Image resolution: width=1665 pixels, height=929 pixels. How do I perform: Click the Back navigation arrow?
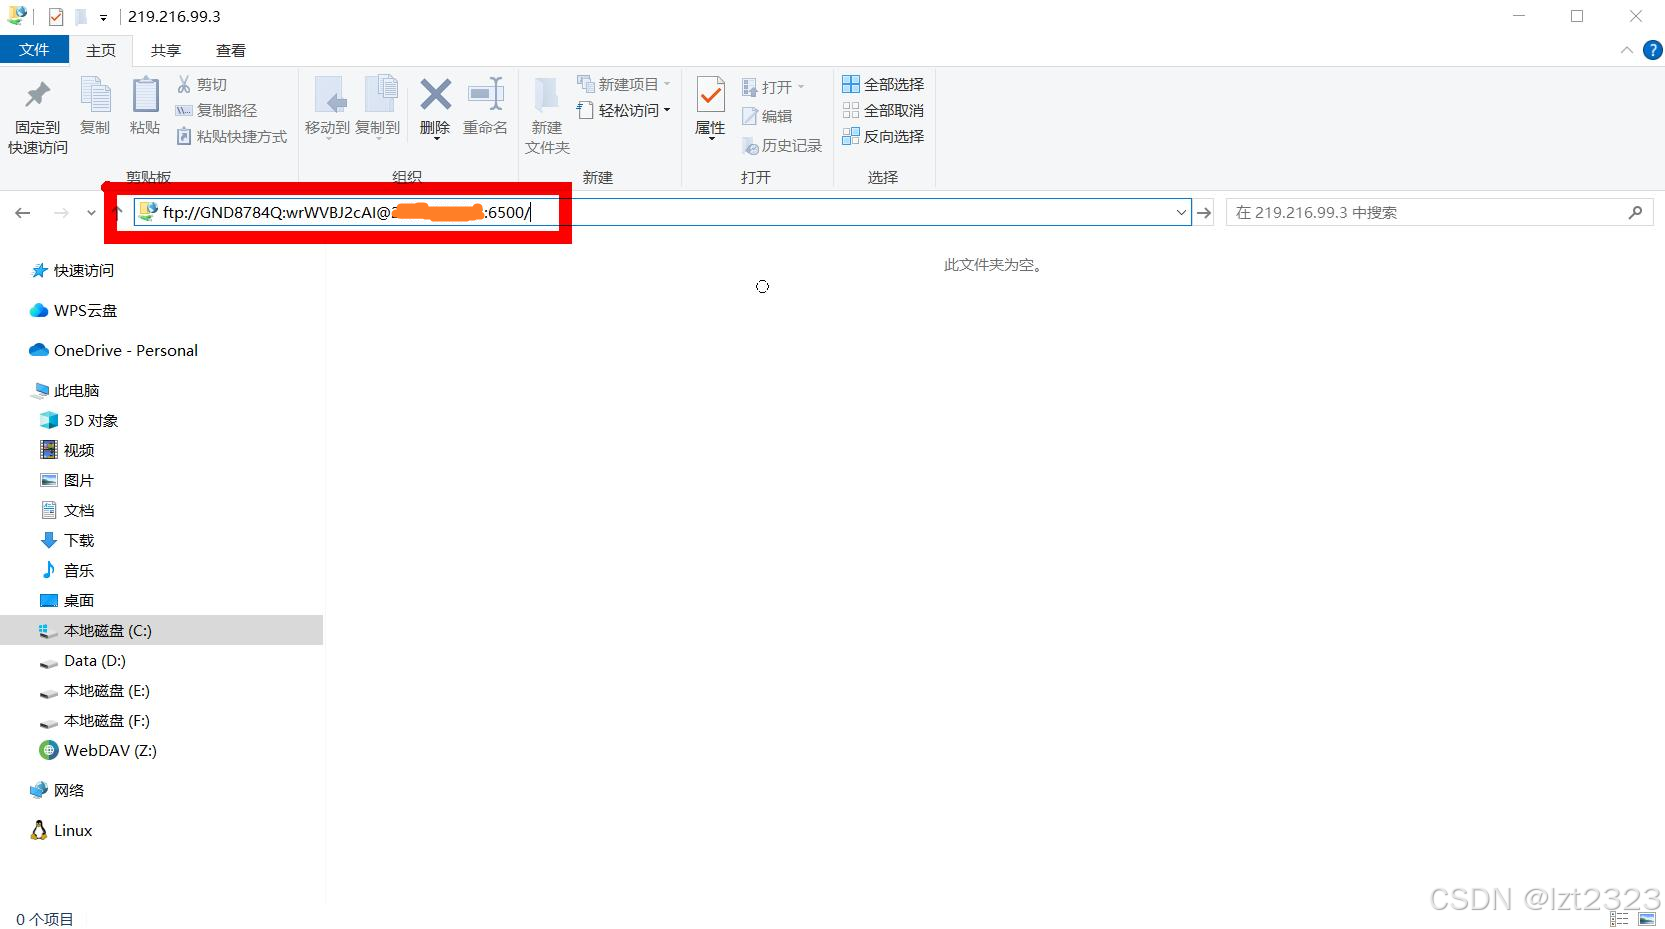click(x=23, y=212)
